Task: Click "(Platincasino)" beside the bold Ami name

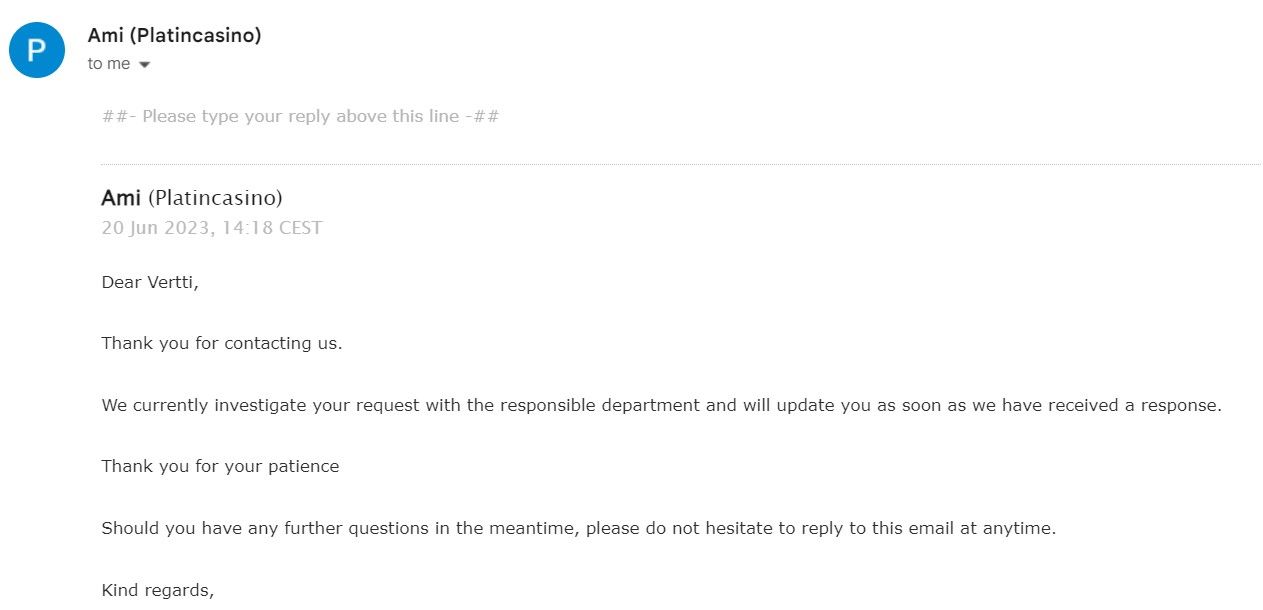Action: point(216,198)
